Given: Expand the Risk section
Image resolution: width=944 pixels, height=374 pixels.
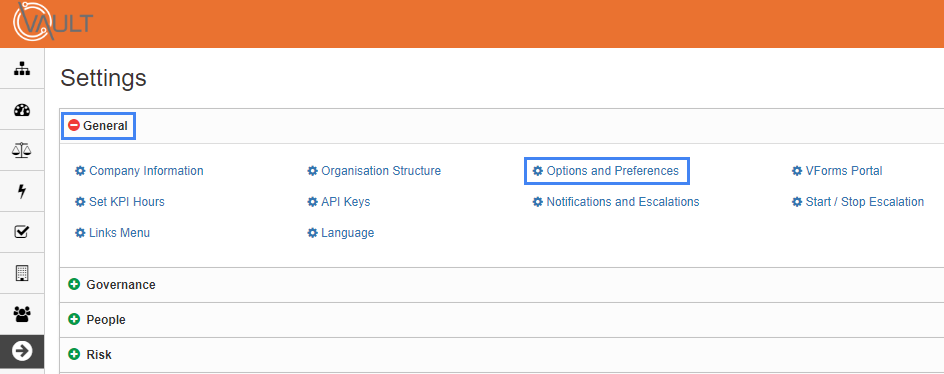Looking at the screenshot, I should [x=90, y=355].
